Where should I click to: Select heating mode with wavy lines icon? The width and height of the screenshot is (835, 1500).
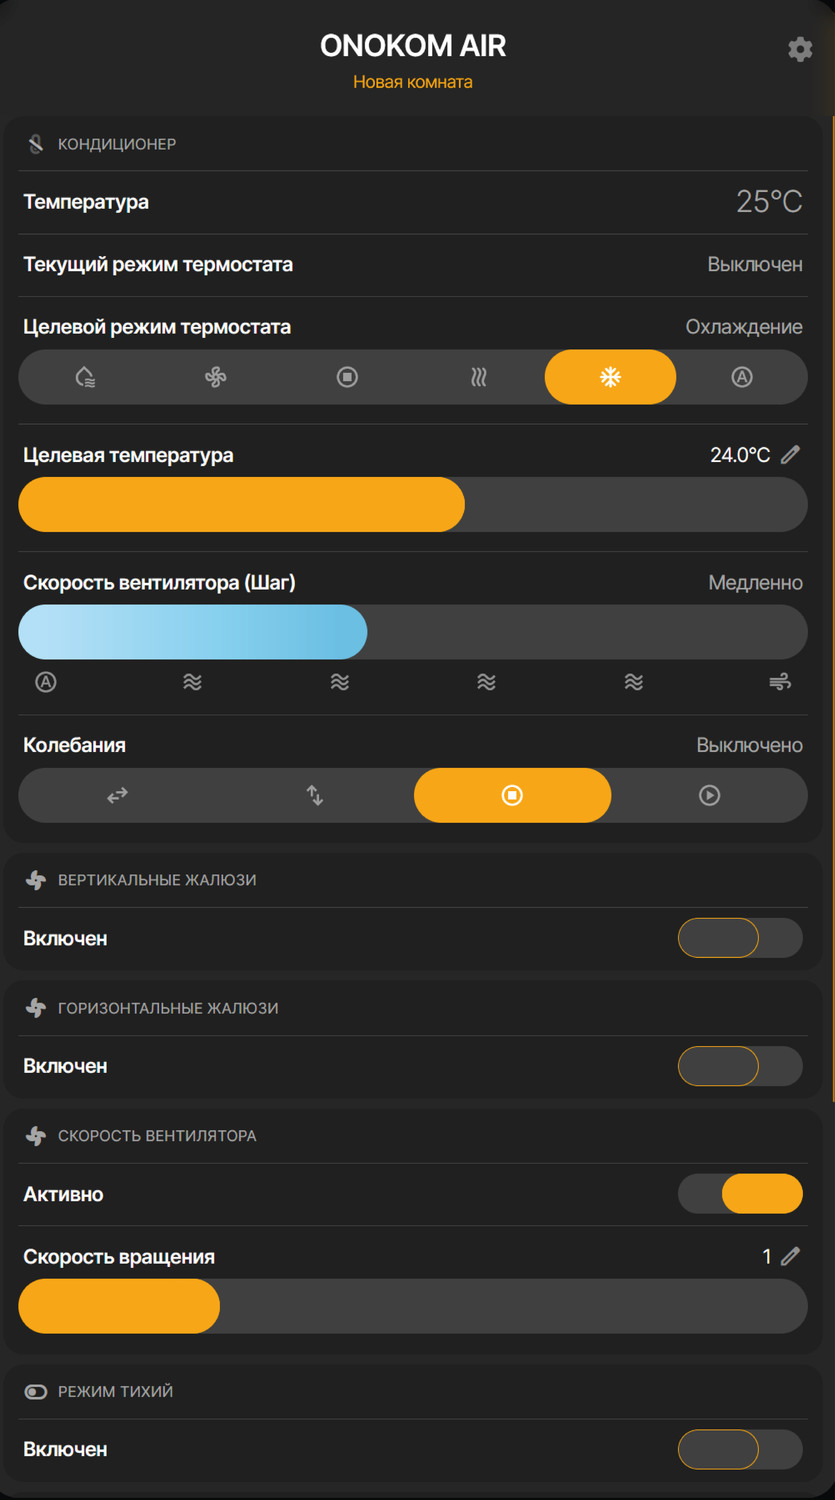tap(479, 377)
